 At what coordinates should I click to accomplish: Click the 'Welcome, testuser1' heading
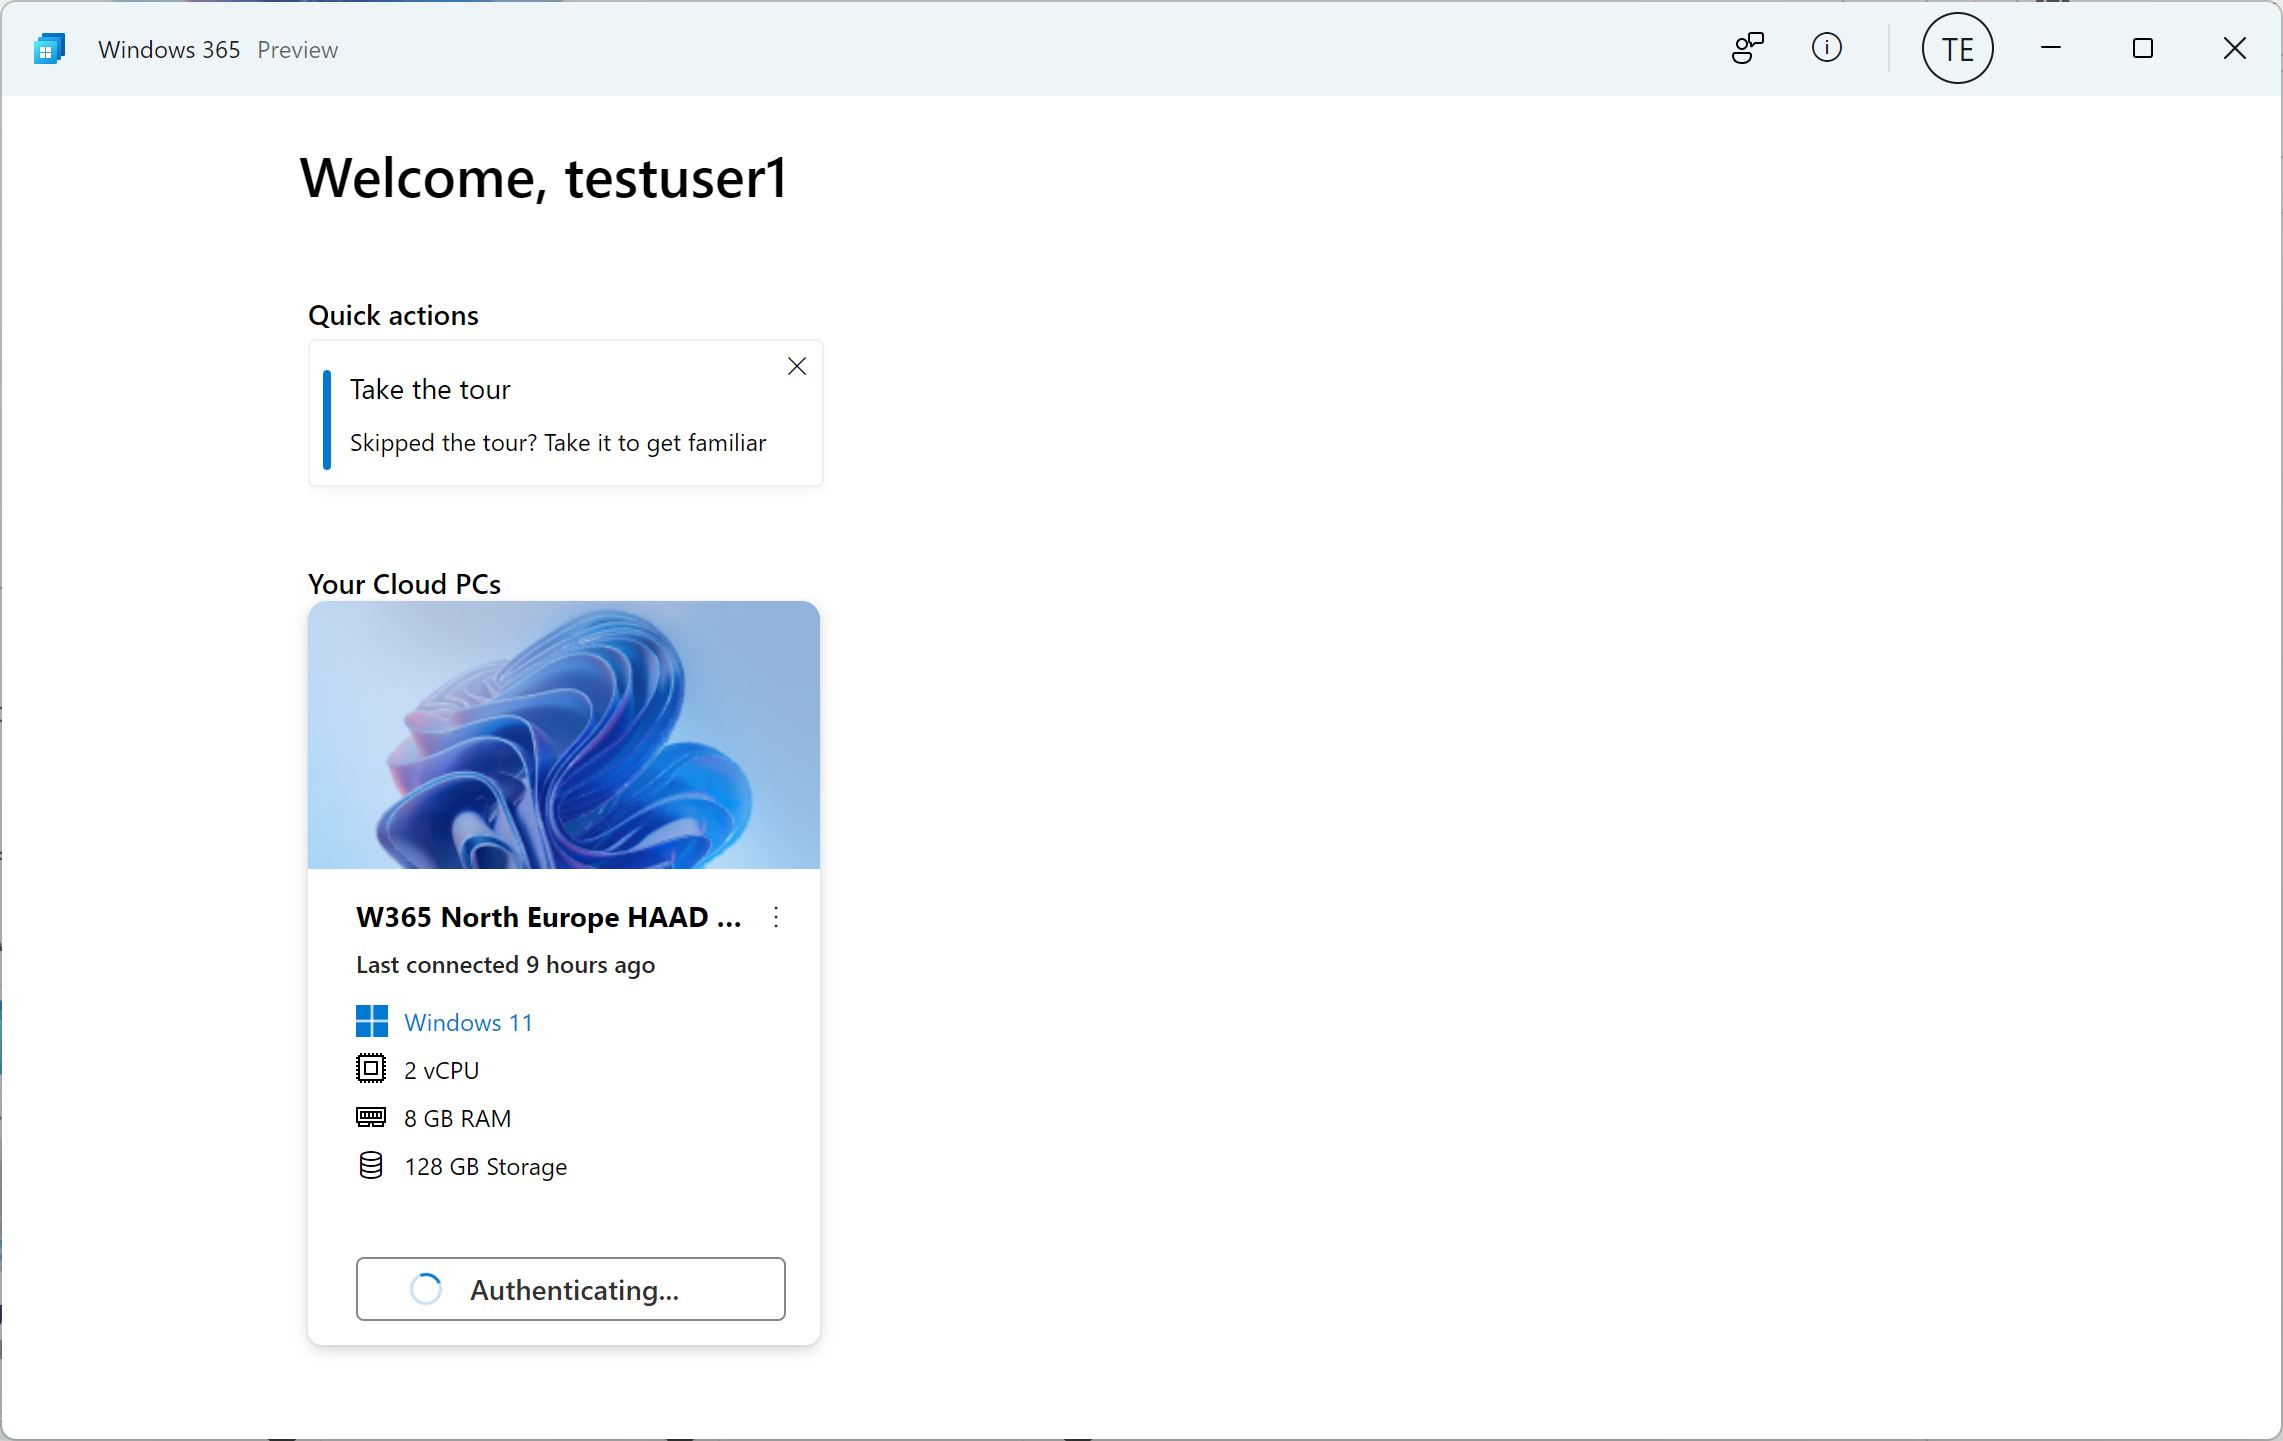point(544,179)
